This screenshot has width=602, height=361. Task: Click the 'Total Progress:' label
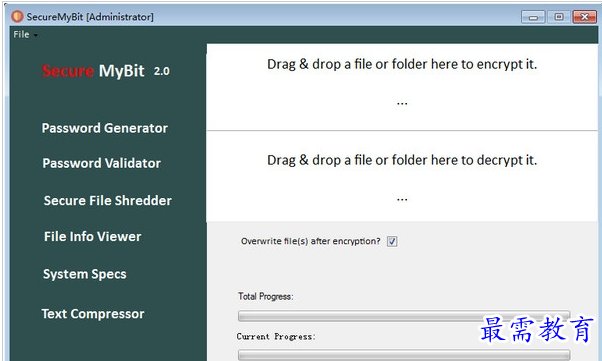pyautogui.click(x=266, y=296)
